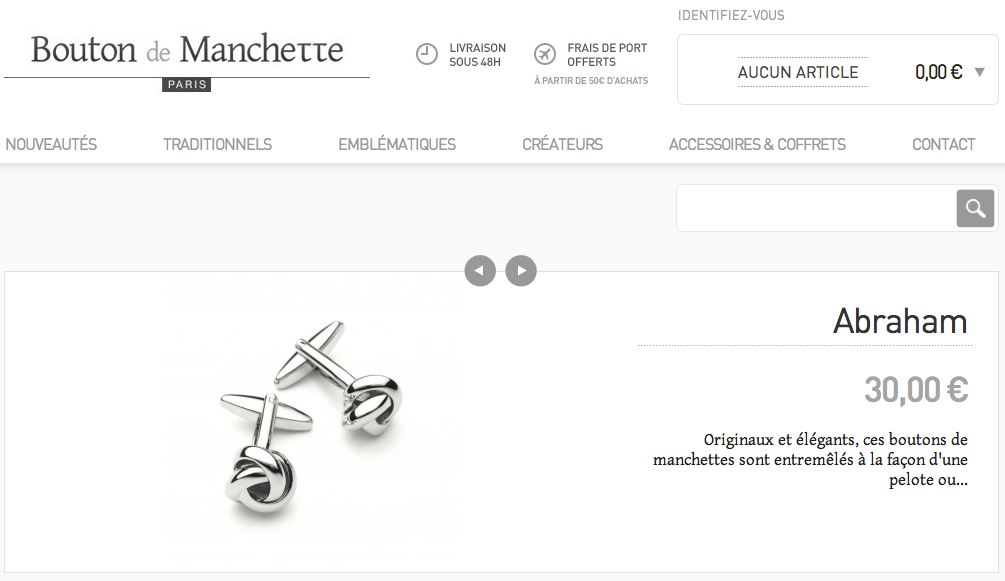Viewport: 1005px width, 581px height.
Task: Click the Identifiez-vous login link
Action: coord(731,15)
